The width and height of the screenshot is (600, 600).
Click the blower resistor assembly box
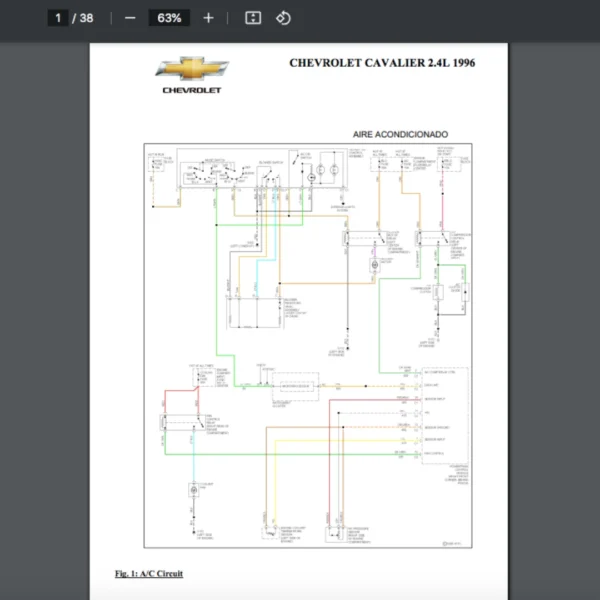pyautogui.click(x=255, y=312)
